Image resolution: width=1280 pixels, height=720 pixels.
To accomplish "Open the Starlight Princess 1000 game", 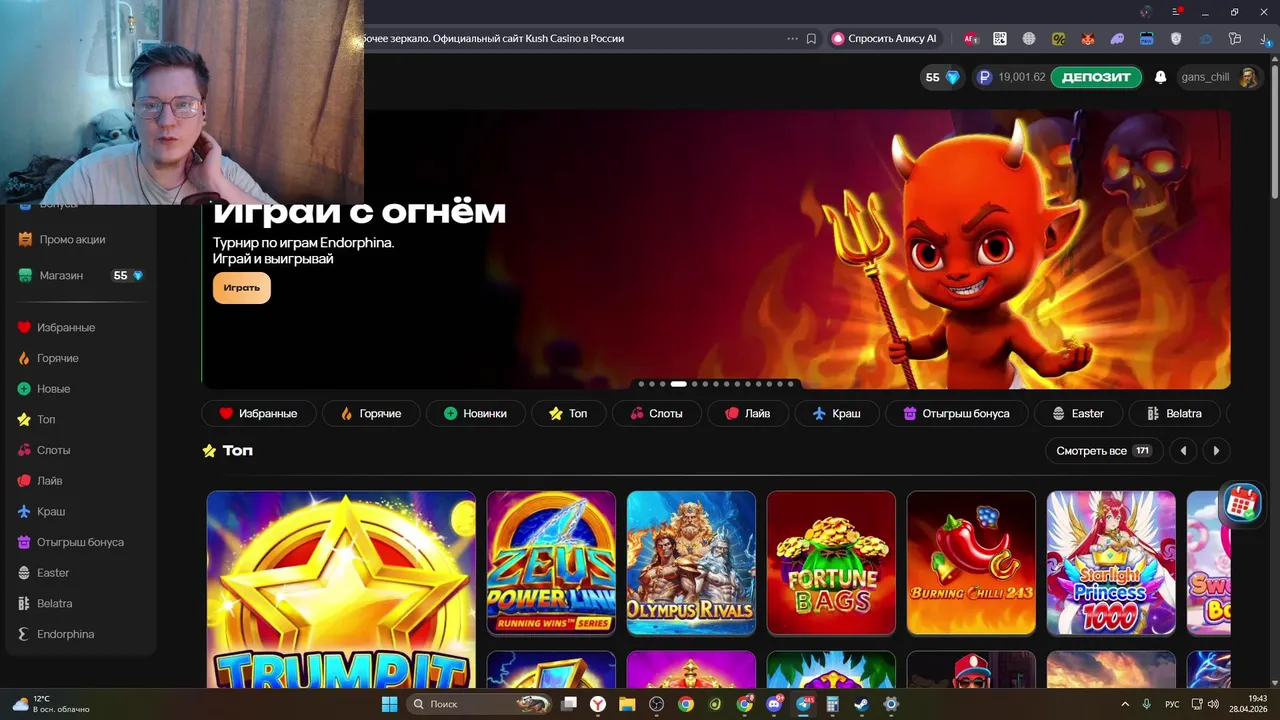I will (1111, 563).
